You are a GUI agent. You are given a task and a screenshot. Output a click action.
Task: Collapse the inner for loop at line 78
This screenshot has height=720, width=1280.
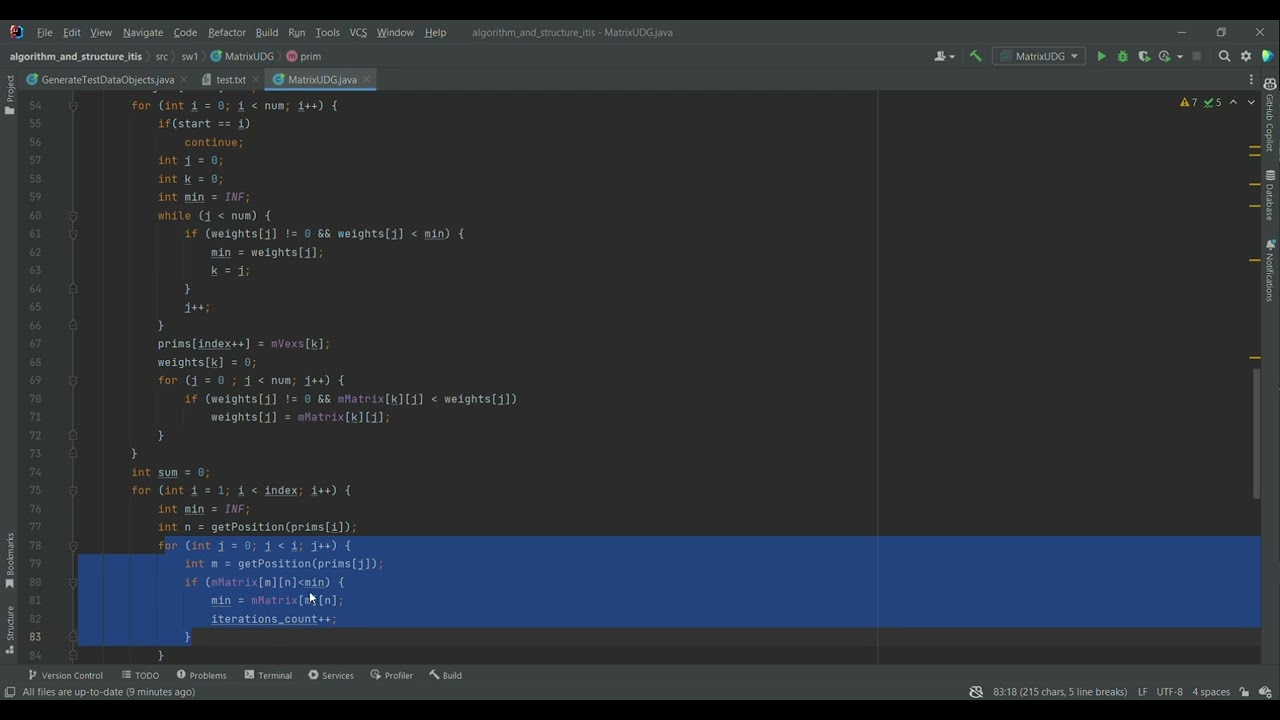(73, 546)
